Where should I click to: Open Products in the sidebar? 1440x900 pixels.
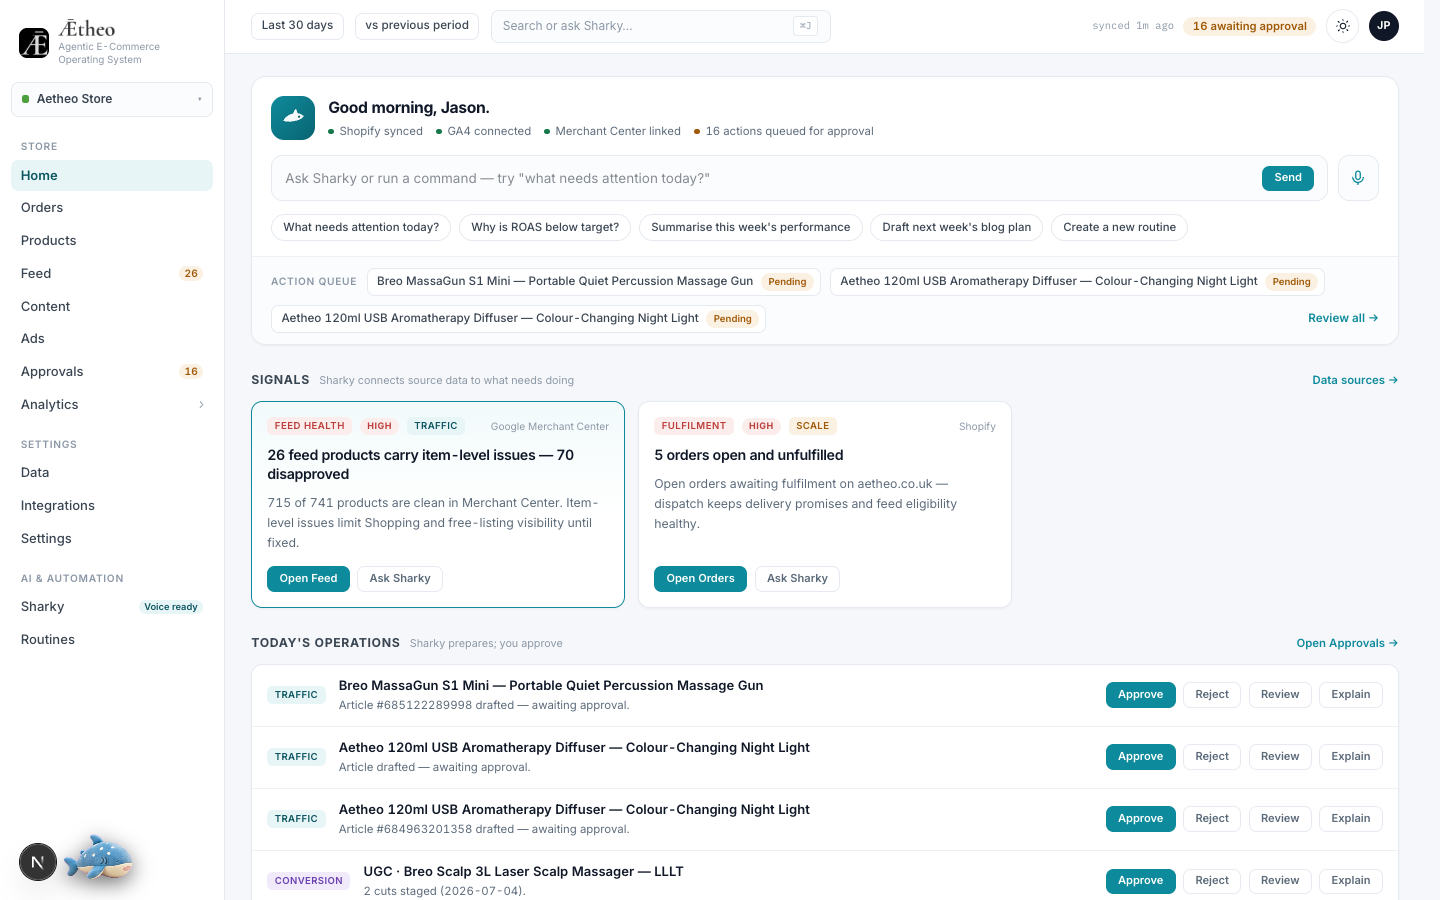(112, 241)
